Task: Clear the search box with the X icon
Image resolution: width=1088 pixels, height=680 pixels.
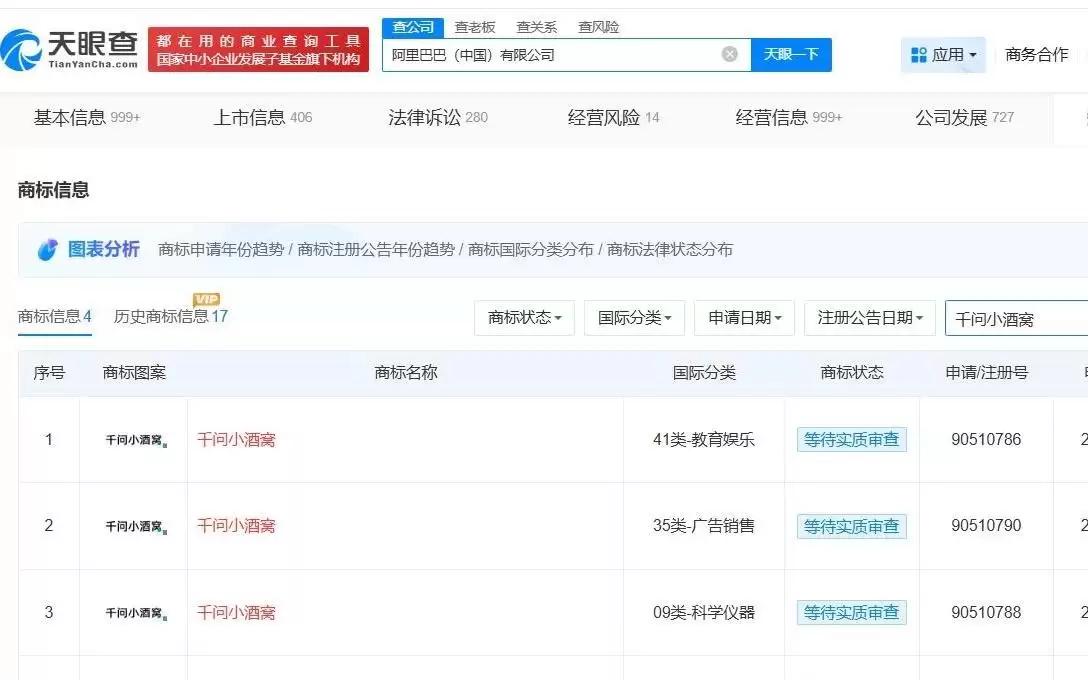Action: pyautogui.click(x=729, y=54)
